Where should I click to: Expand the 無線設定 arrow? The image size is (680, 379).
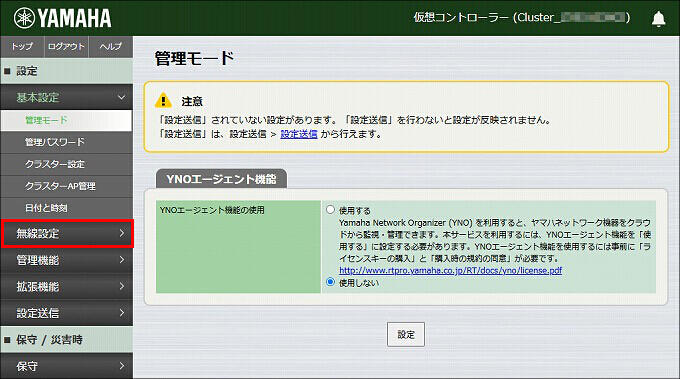tap(122, 233)
